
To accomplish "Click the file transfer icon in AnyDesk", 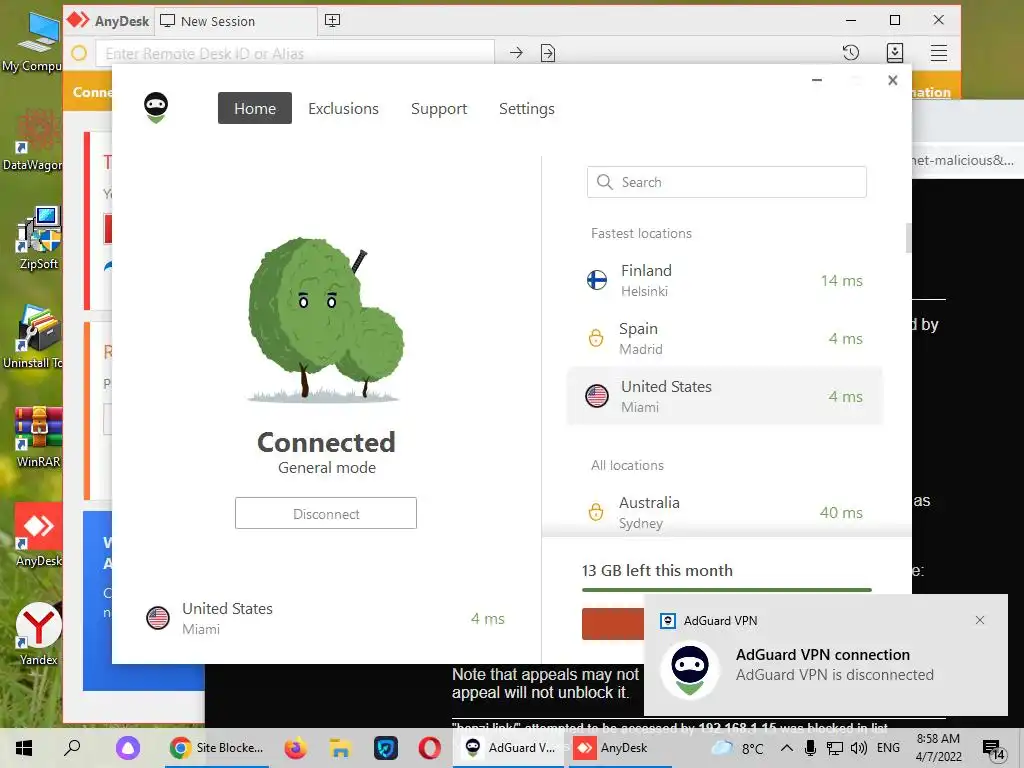I will 548,53.
